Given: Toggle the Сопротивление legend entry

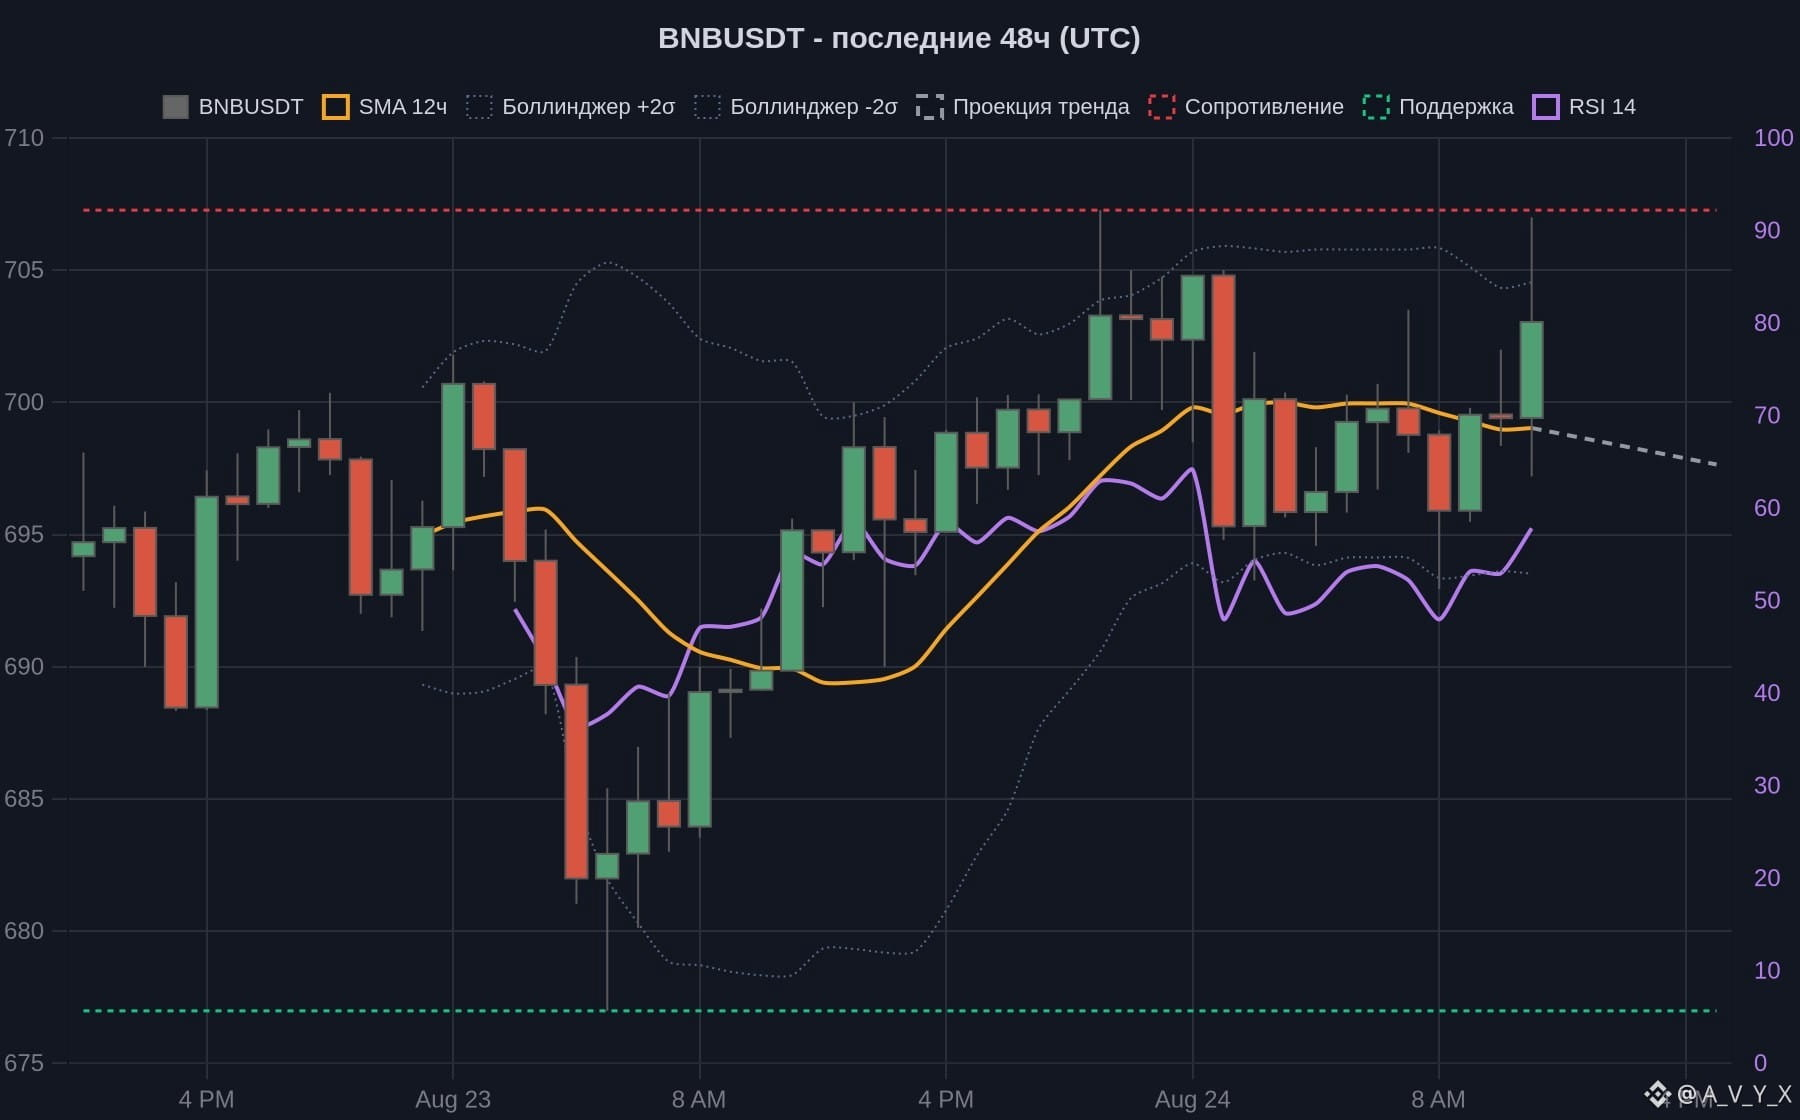Looking at the screenshot, I should tap(1246, 107).
